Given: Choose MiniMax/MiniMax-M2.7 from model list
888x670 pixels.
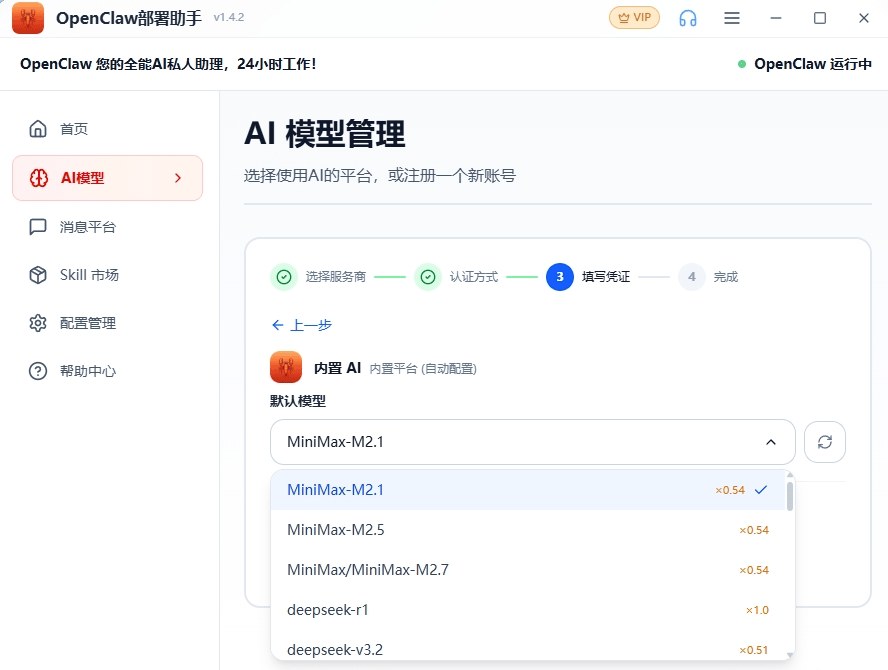Looking at the screenshot, I should (529, 570).
